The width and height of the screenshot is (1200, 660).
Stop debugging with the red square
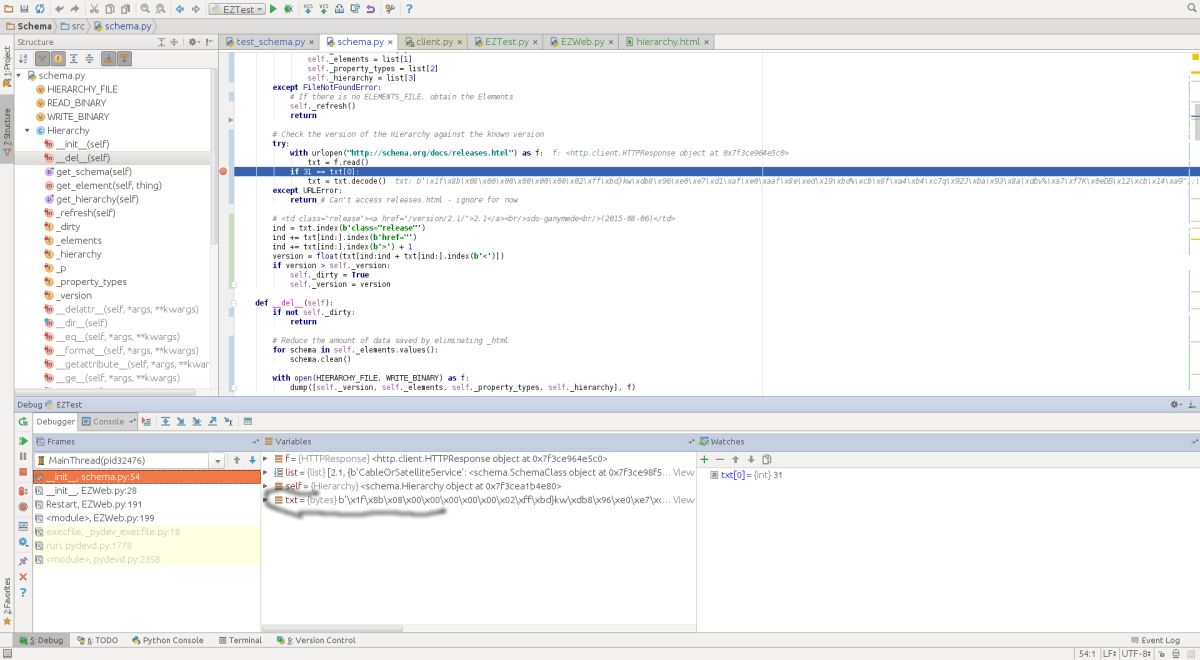23,471
